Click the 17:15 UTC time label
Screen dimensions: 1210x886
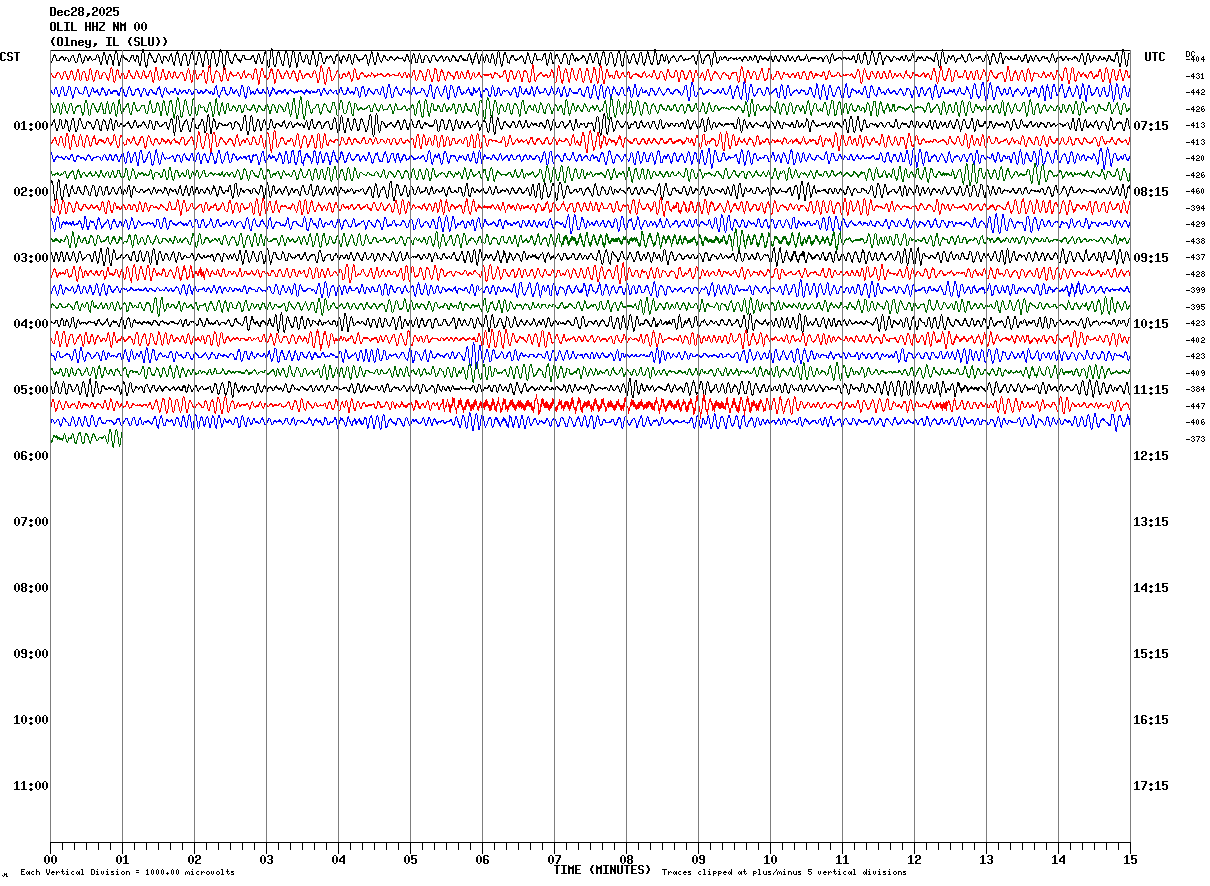[1151, 786]
